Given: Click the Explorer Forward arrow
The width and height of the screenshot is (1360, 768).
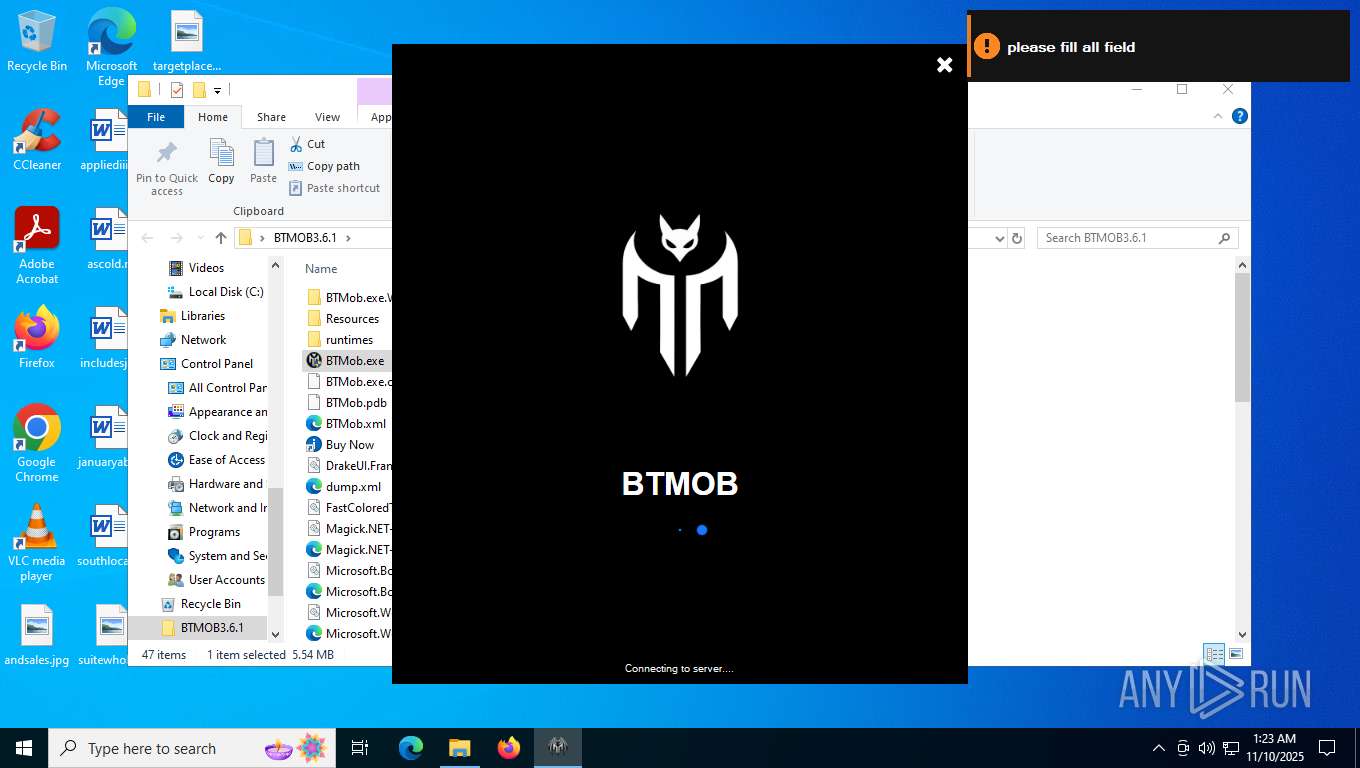Looking at the screenshot, I should (177, 238).
